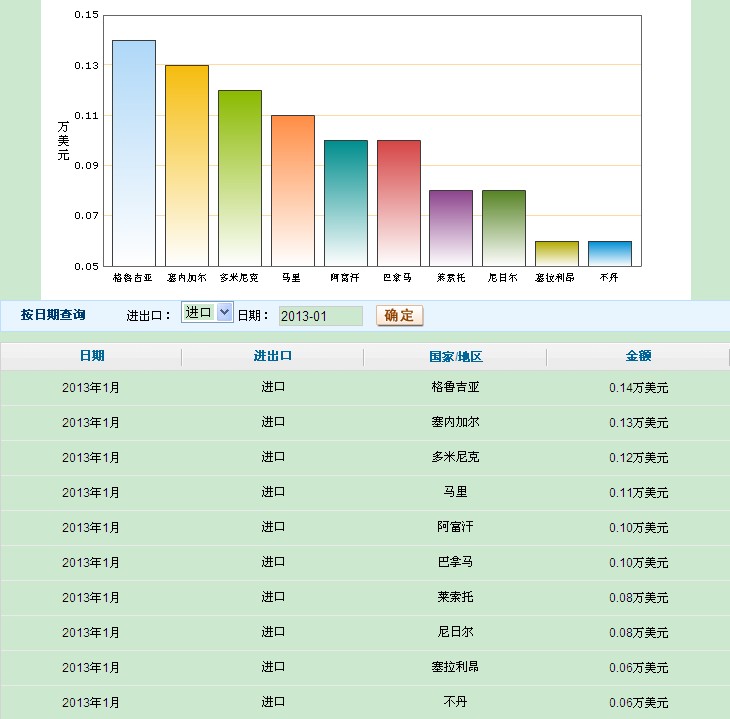Screen dimensions: 730x719
Task: Click the light blue 格鲁吉亚 bar
Action: pos(134,153)
